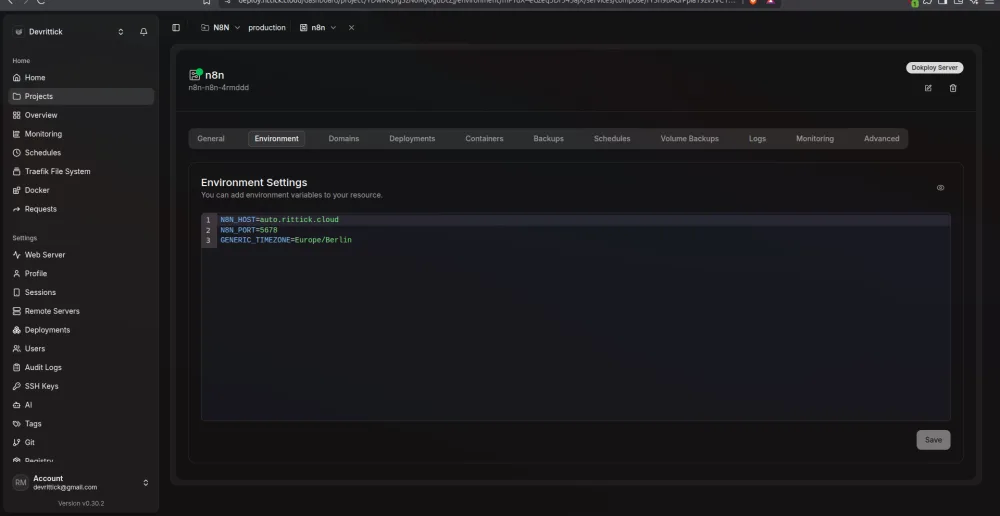The width and height of the screenshot is (1000, 516).
Task: Switch to the Volume Backups tab
Action: (x=689, y=139)
